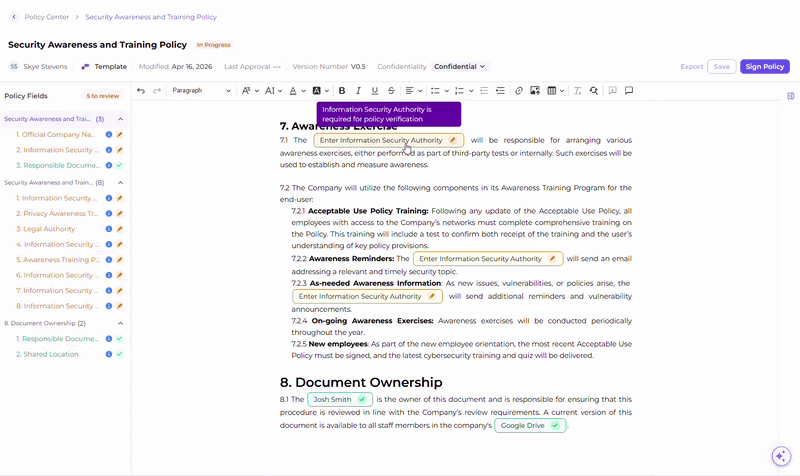Select 3. Legal Authority field
Screen dimensions: 800x476
click(x=45, y=229)
